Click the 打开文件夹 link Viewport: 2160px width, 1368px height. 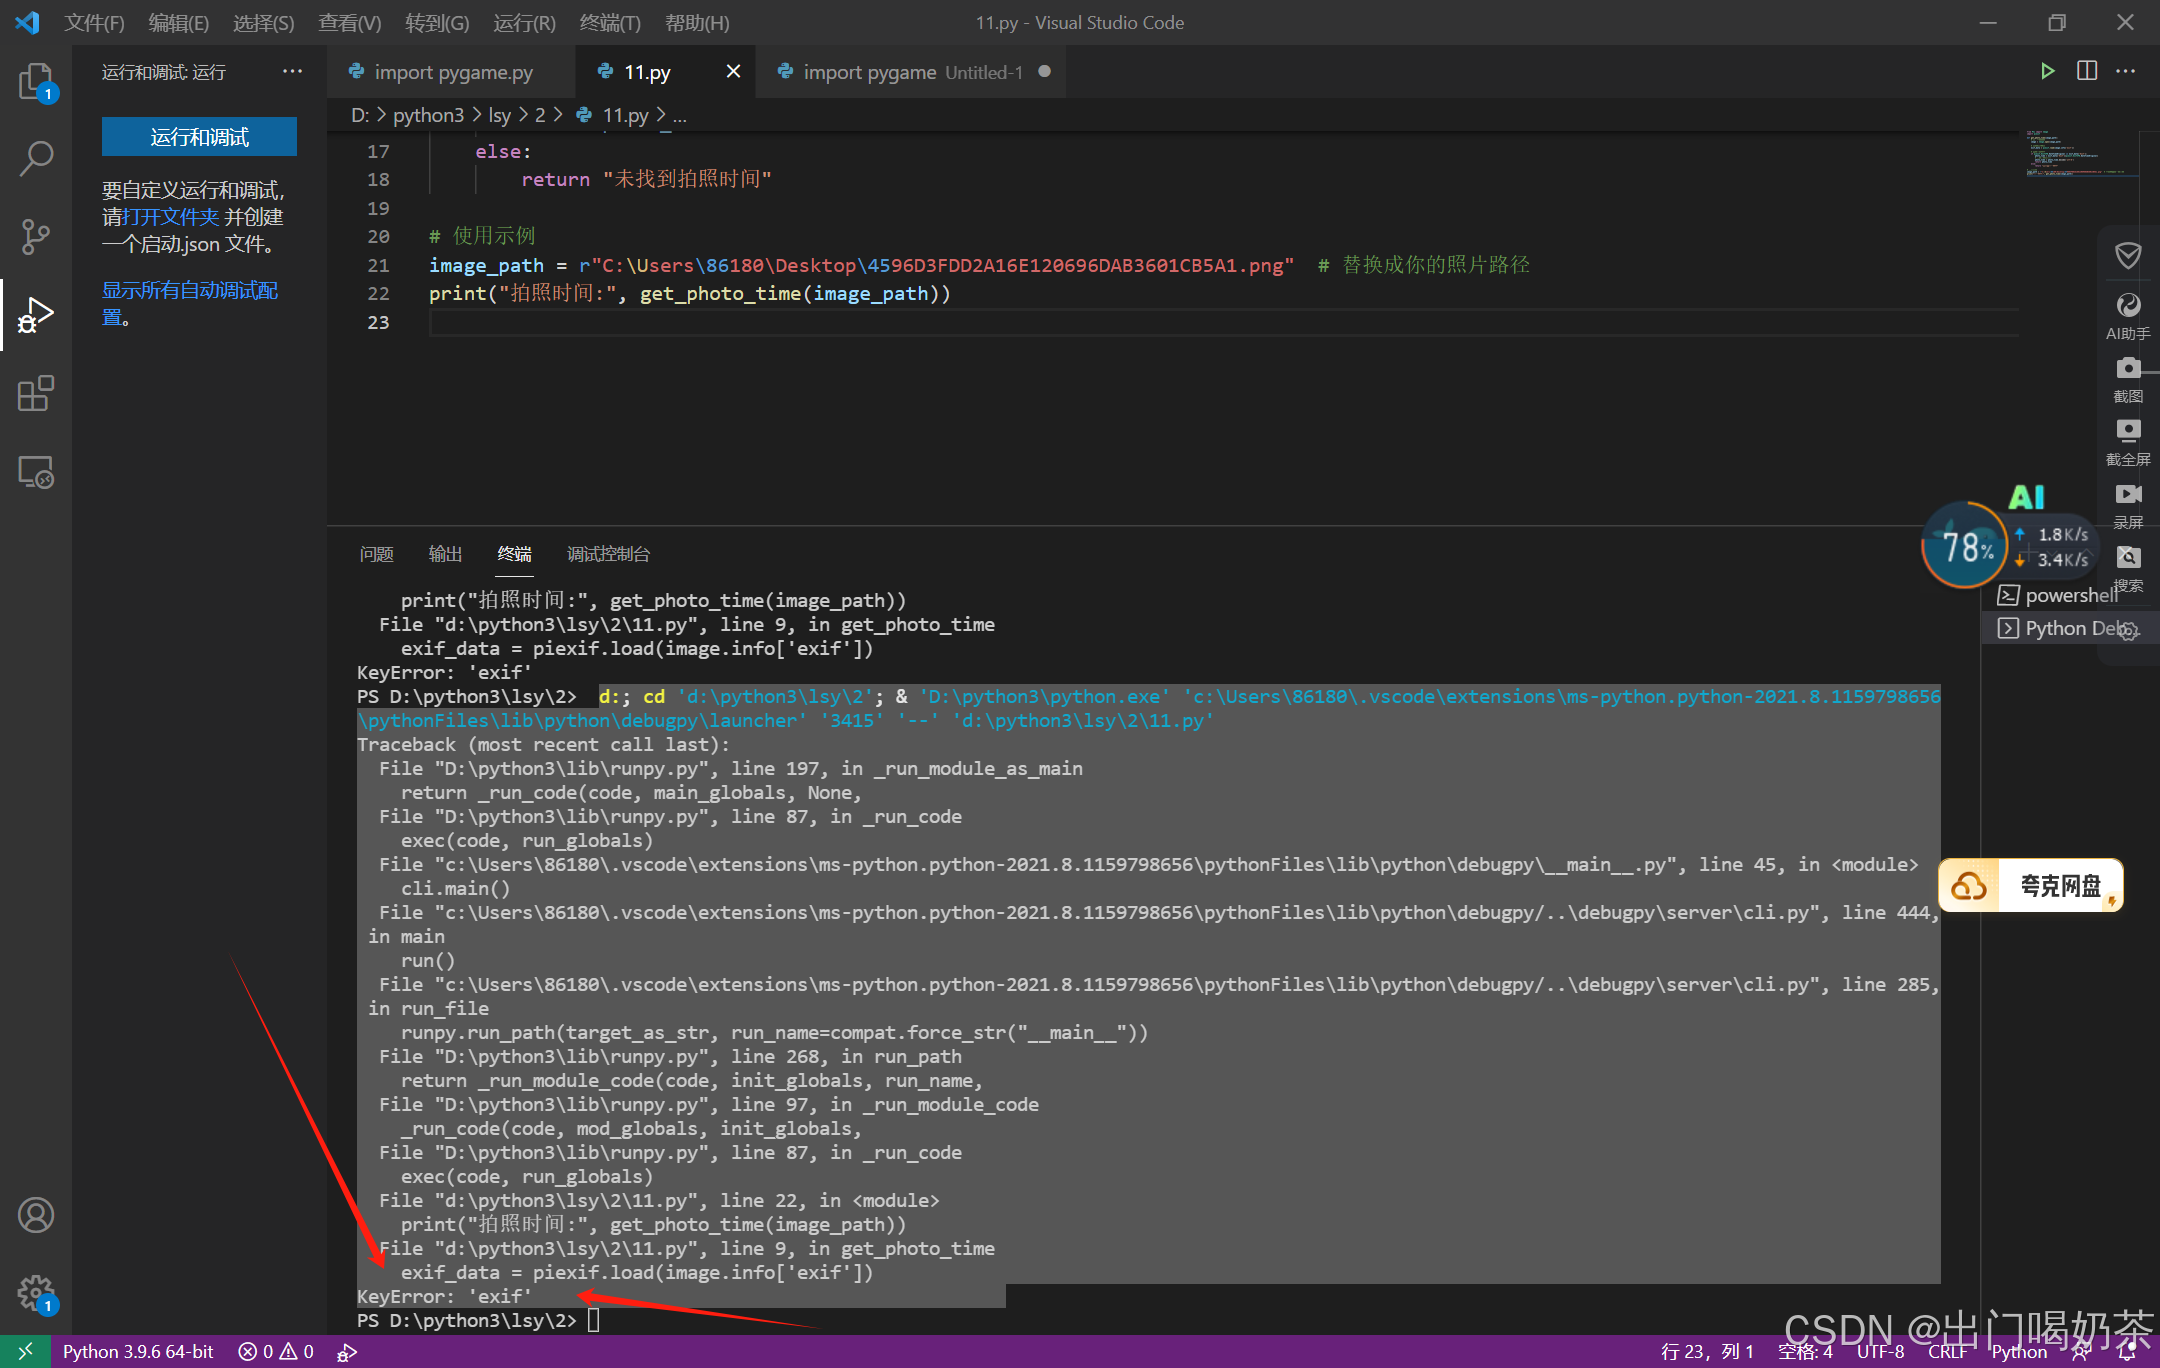(171, 217)
